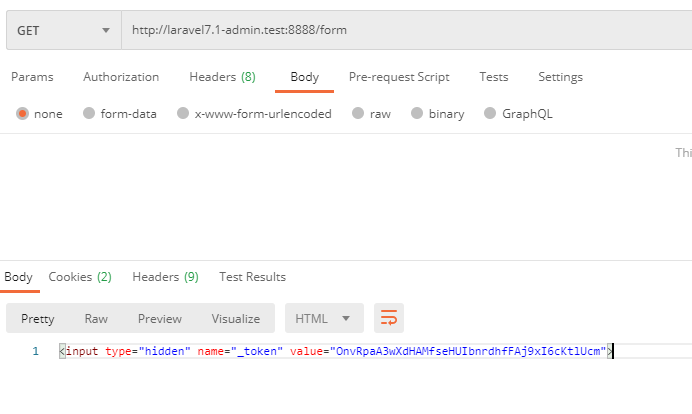Viewport: 692px width, 414px height.
Task: Open the response Body tab
Action: point(19,277)
